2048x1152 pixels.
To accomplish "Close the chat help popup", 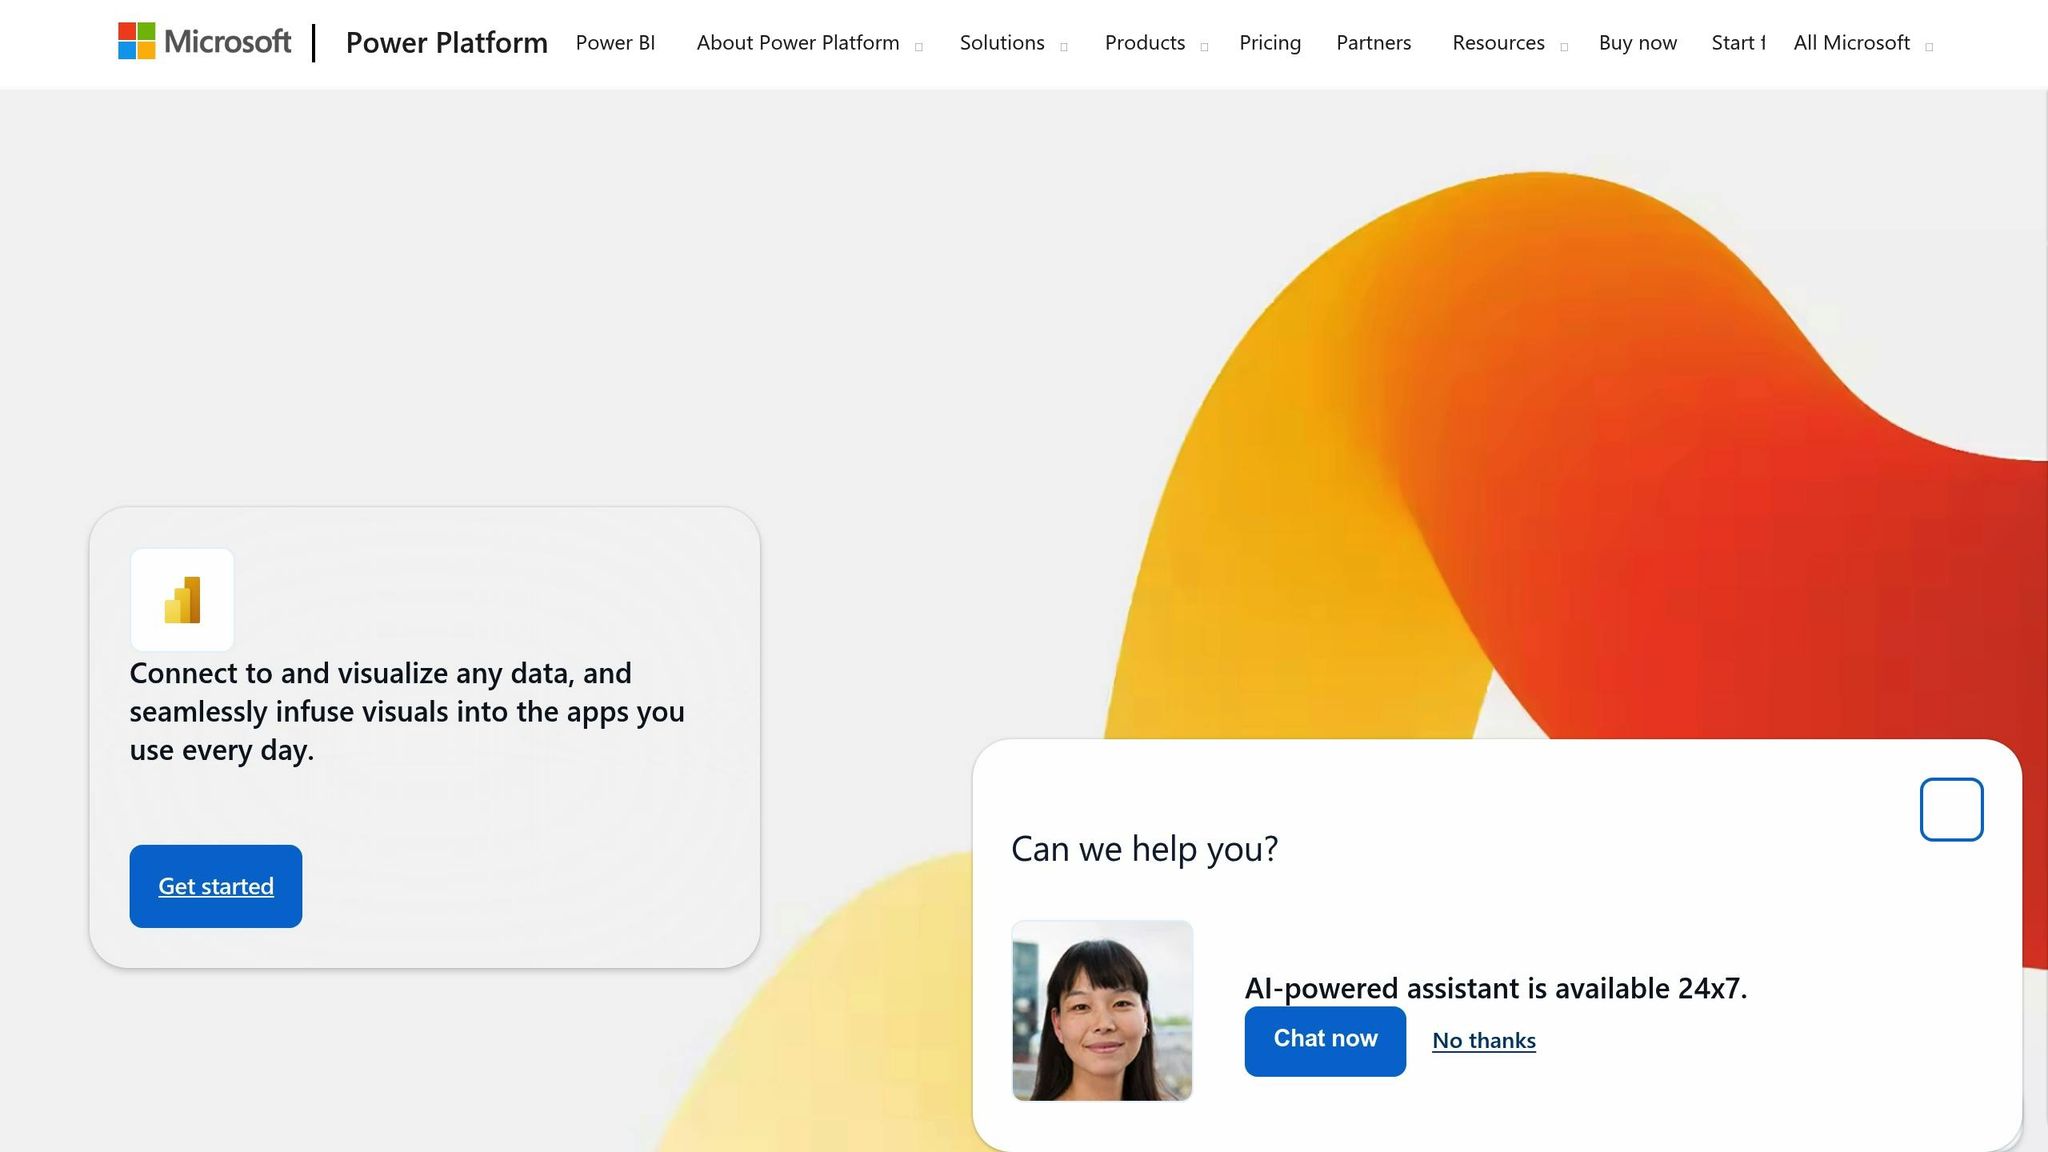I will point(1951,809).
